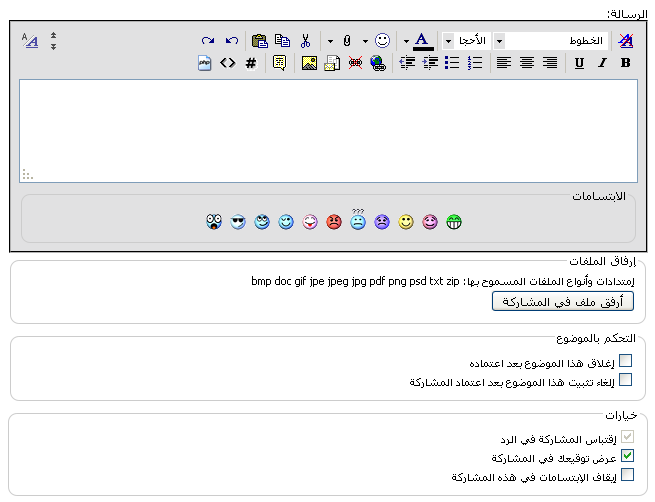Center align the text
655x502 pixels.
click(527, 63)
